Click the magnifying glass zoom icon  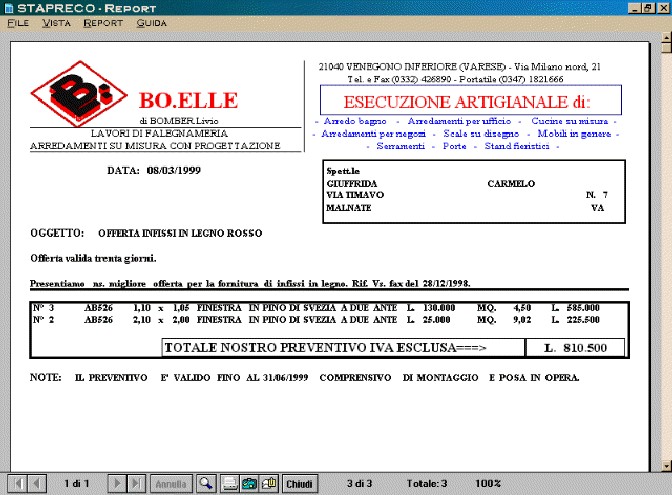pos(205,484)
